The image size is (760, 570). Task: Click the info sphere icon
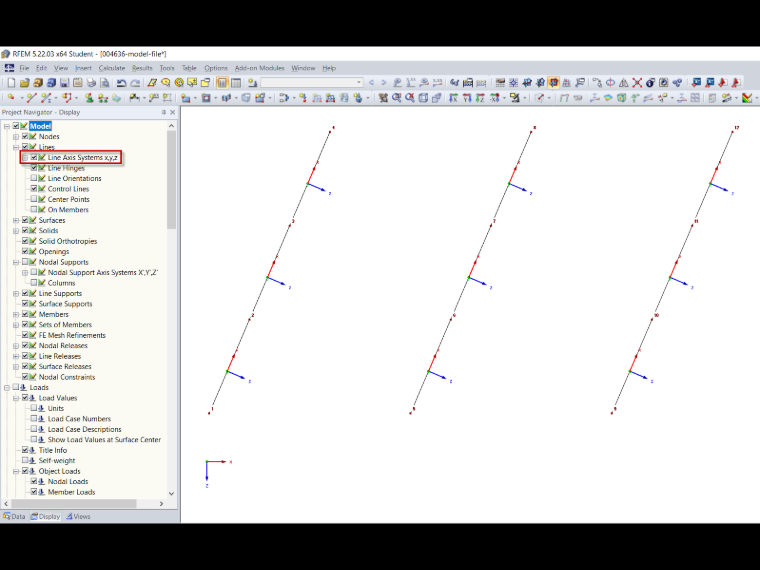coord(650,83)
